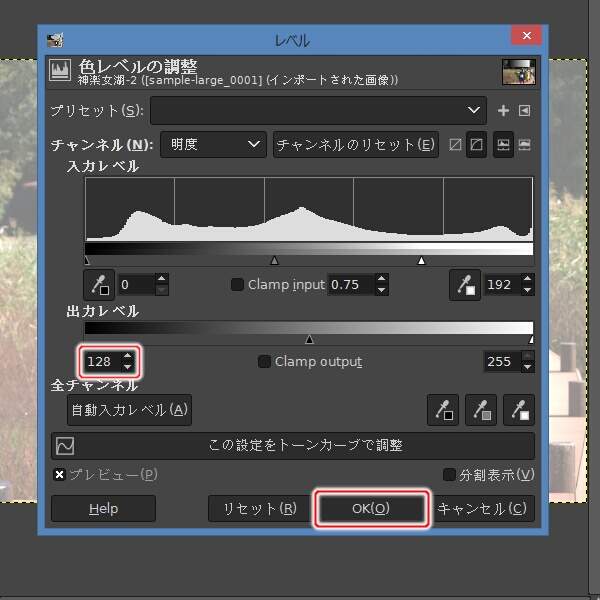Pick black point for all channels

point(443,410)
